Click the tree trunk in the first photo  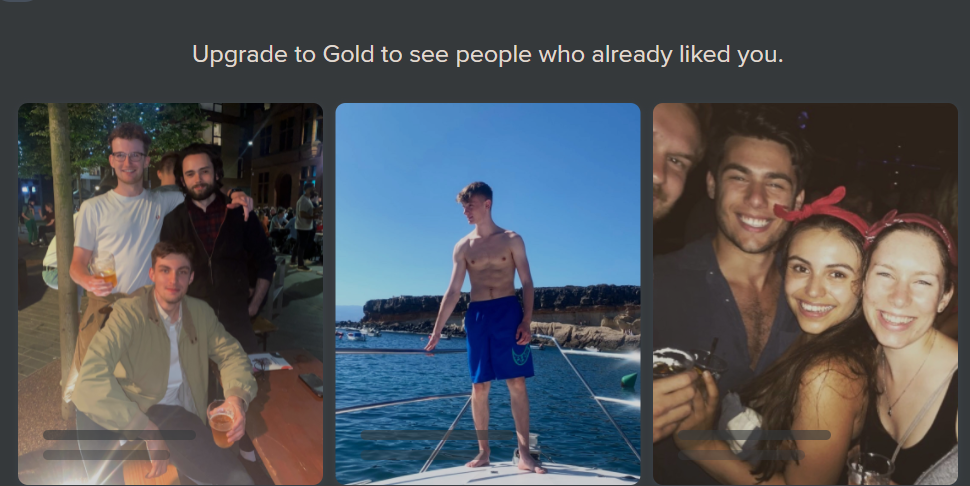point(64,260)
